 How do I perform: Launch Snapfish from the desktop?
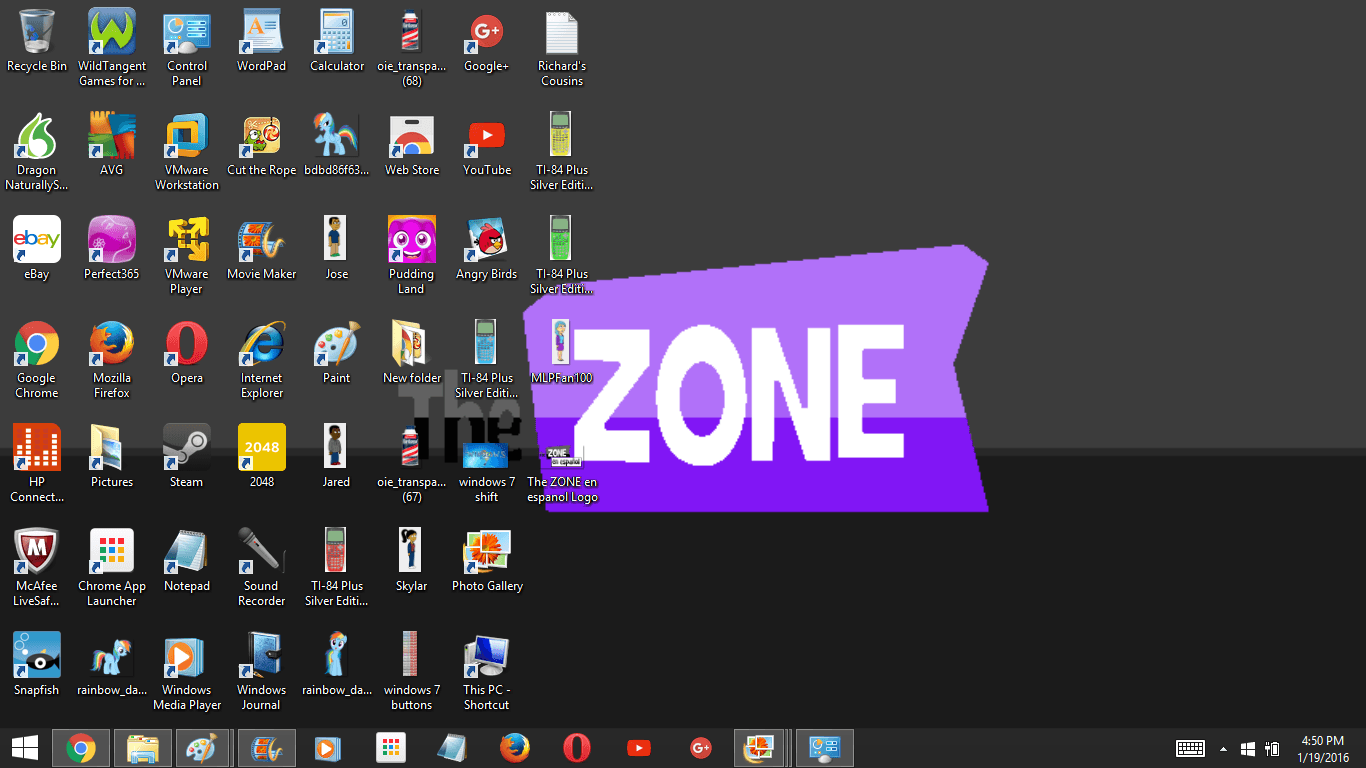pyautogui.click(x=37, y=665)
